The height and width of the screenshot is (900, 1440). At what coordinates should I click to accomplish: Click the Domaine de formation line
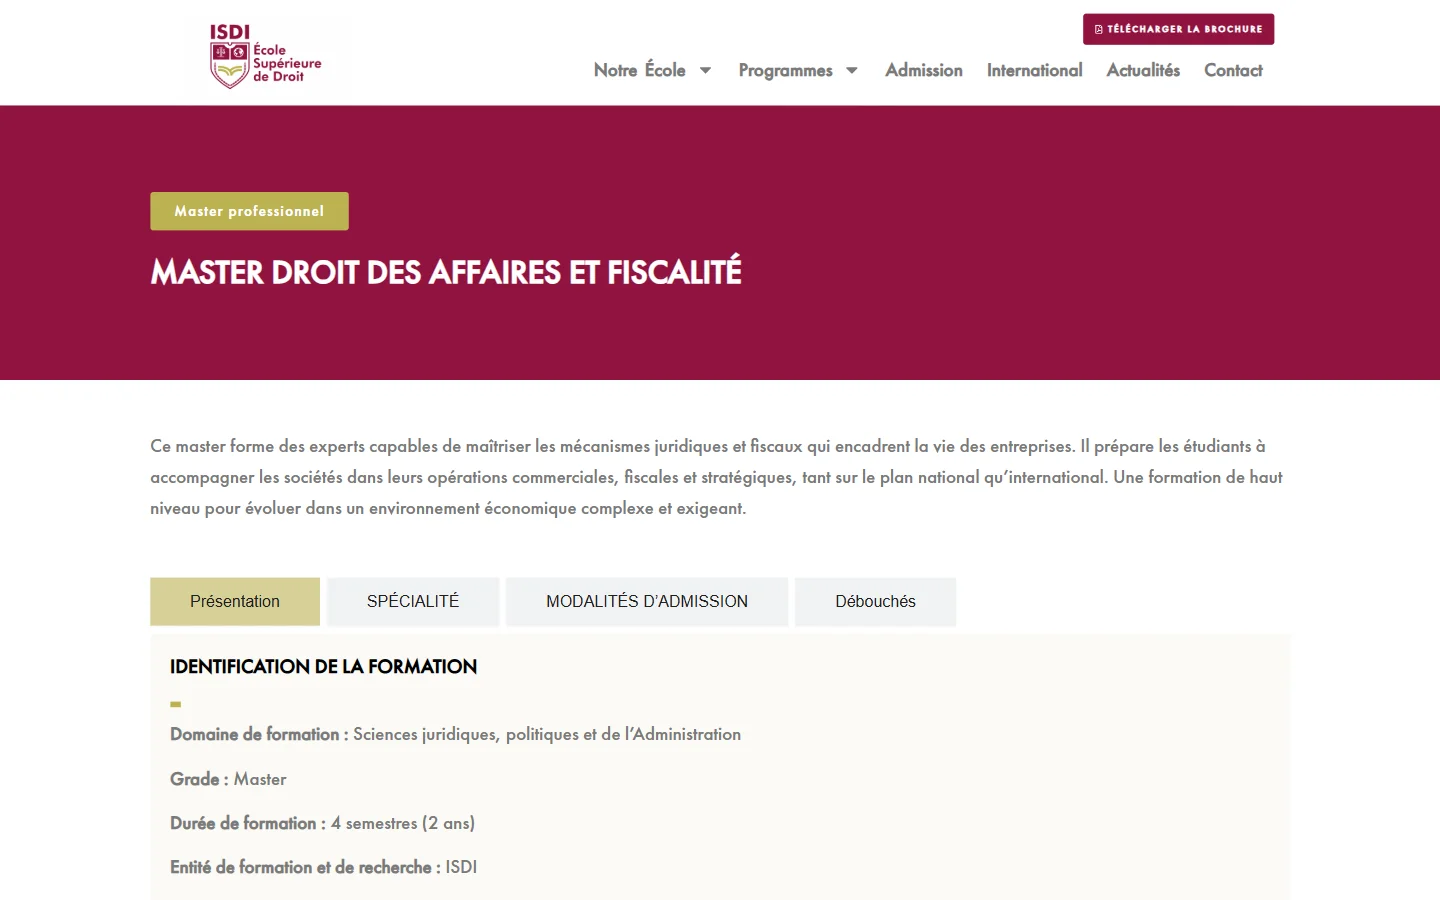tap(455, 734)
